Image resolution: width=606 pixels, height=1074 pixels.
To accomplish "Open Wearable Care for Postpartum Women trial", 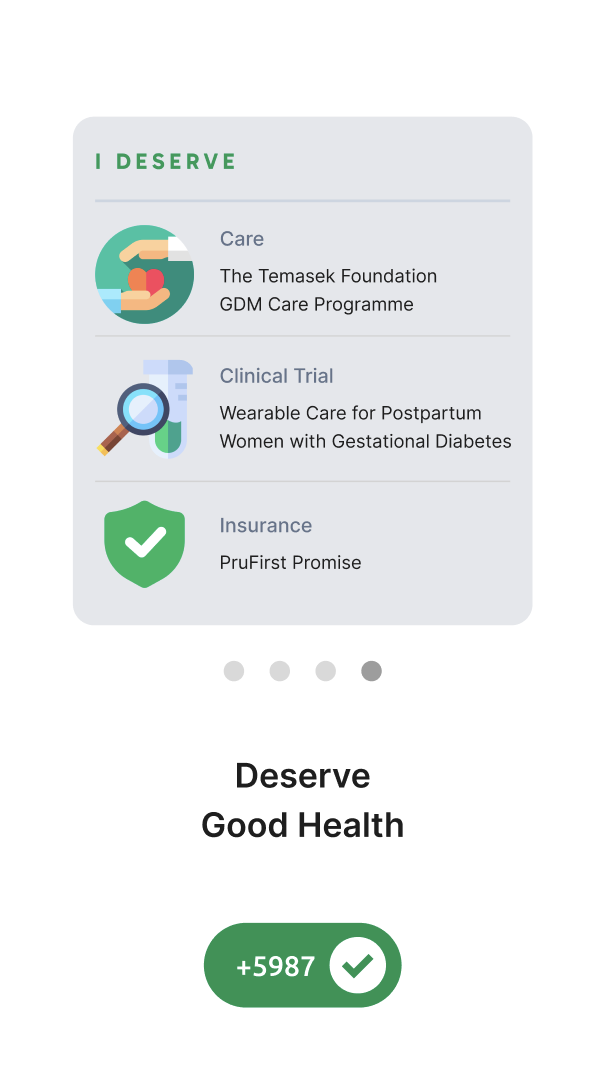I will (x=365, y=427).
